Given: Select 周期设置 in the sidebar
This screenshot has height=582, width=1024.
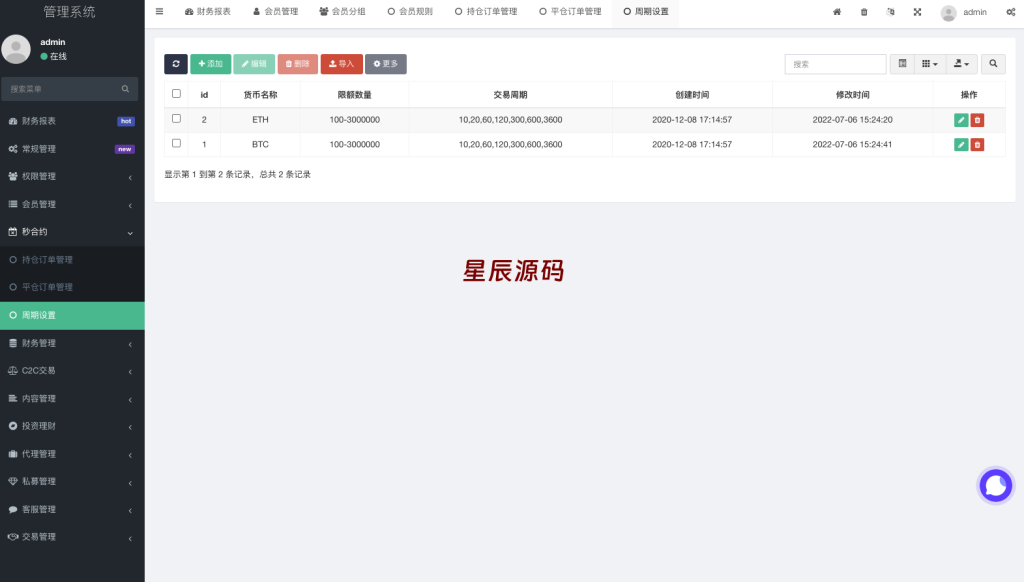Looking at the screenshot, I should [72, 315].
